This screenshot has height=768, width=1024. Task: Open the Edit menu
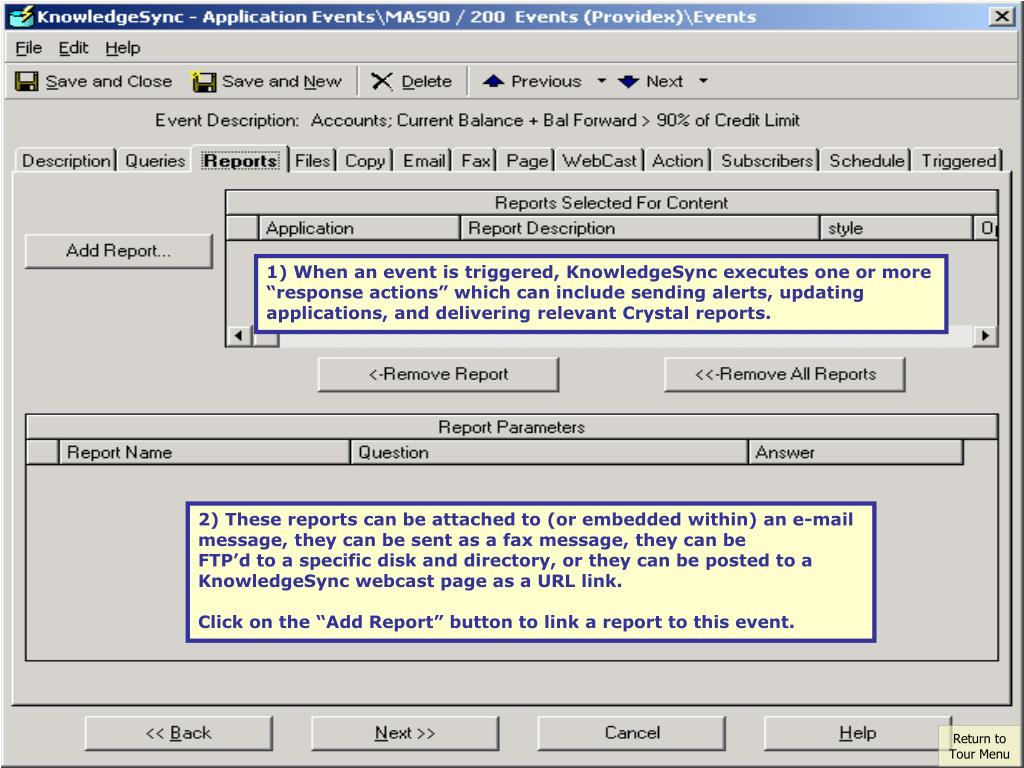pos(73,48)
